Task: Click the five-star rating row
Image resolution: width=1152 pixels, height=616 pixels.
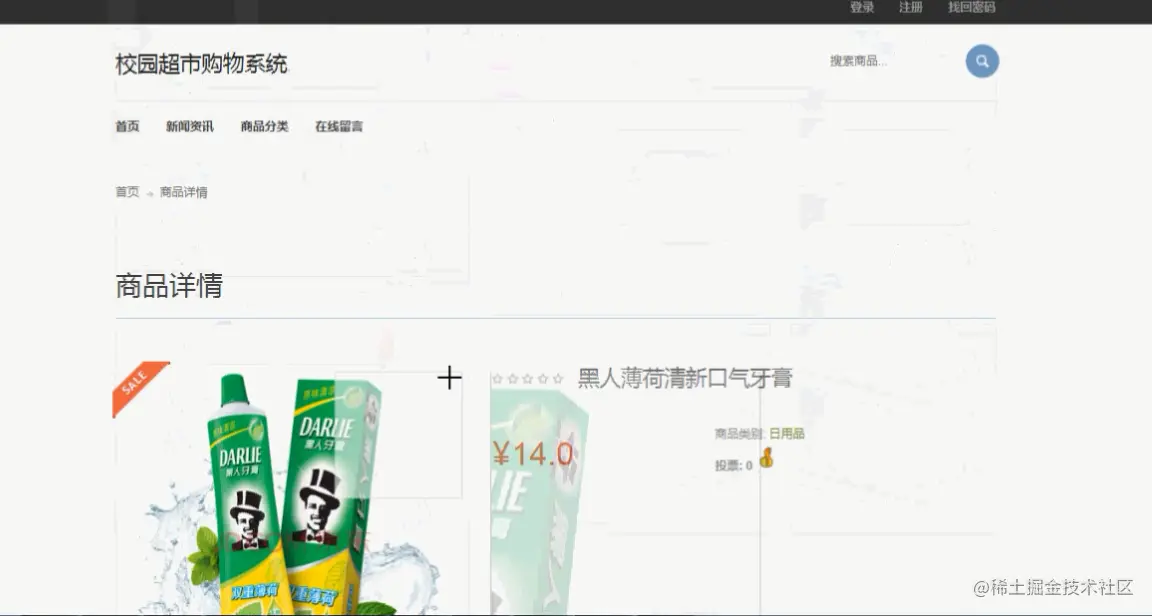Action: click(x=528, y=379)
